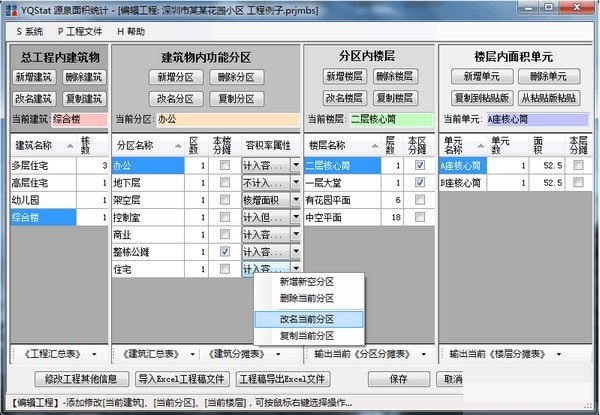Click the orange 当前分区 field showing 办公
The image size is (600, 415).
tap(228, 119)
